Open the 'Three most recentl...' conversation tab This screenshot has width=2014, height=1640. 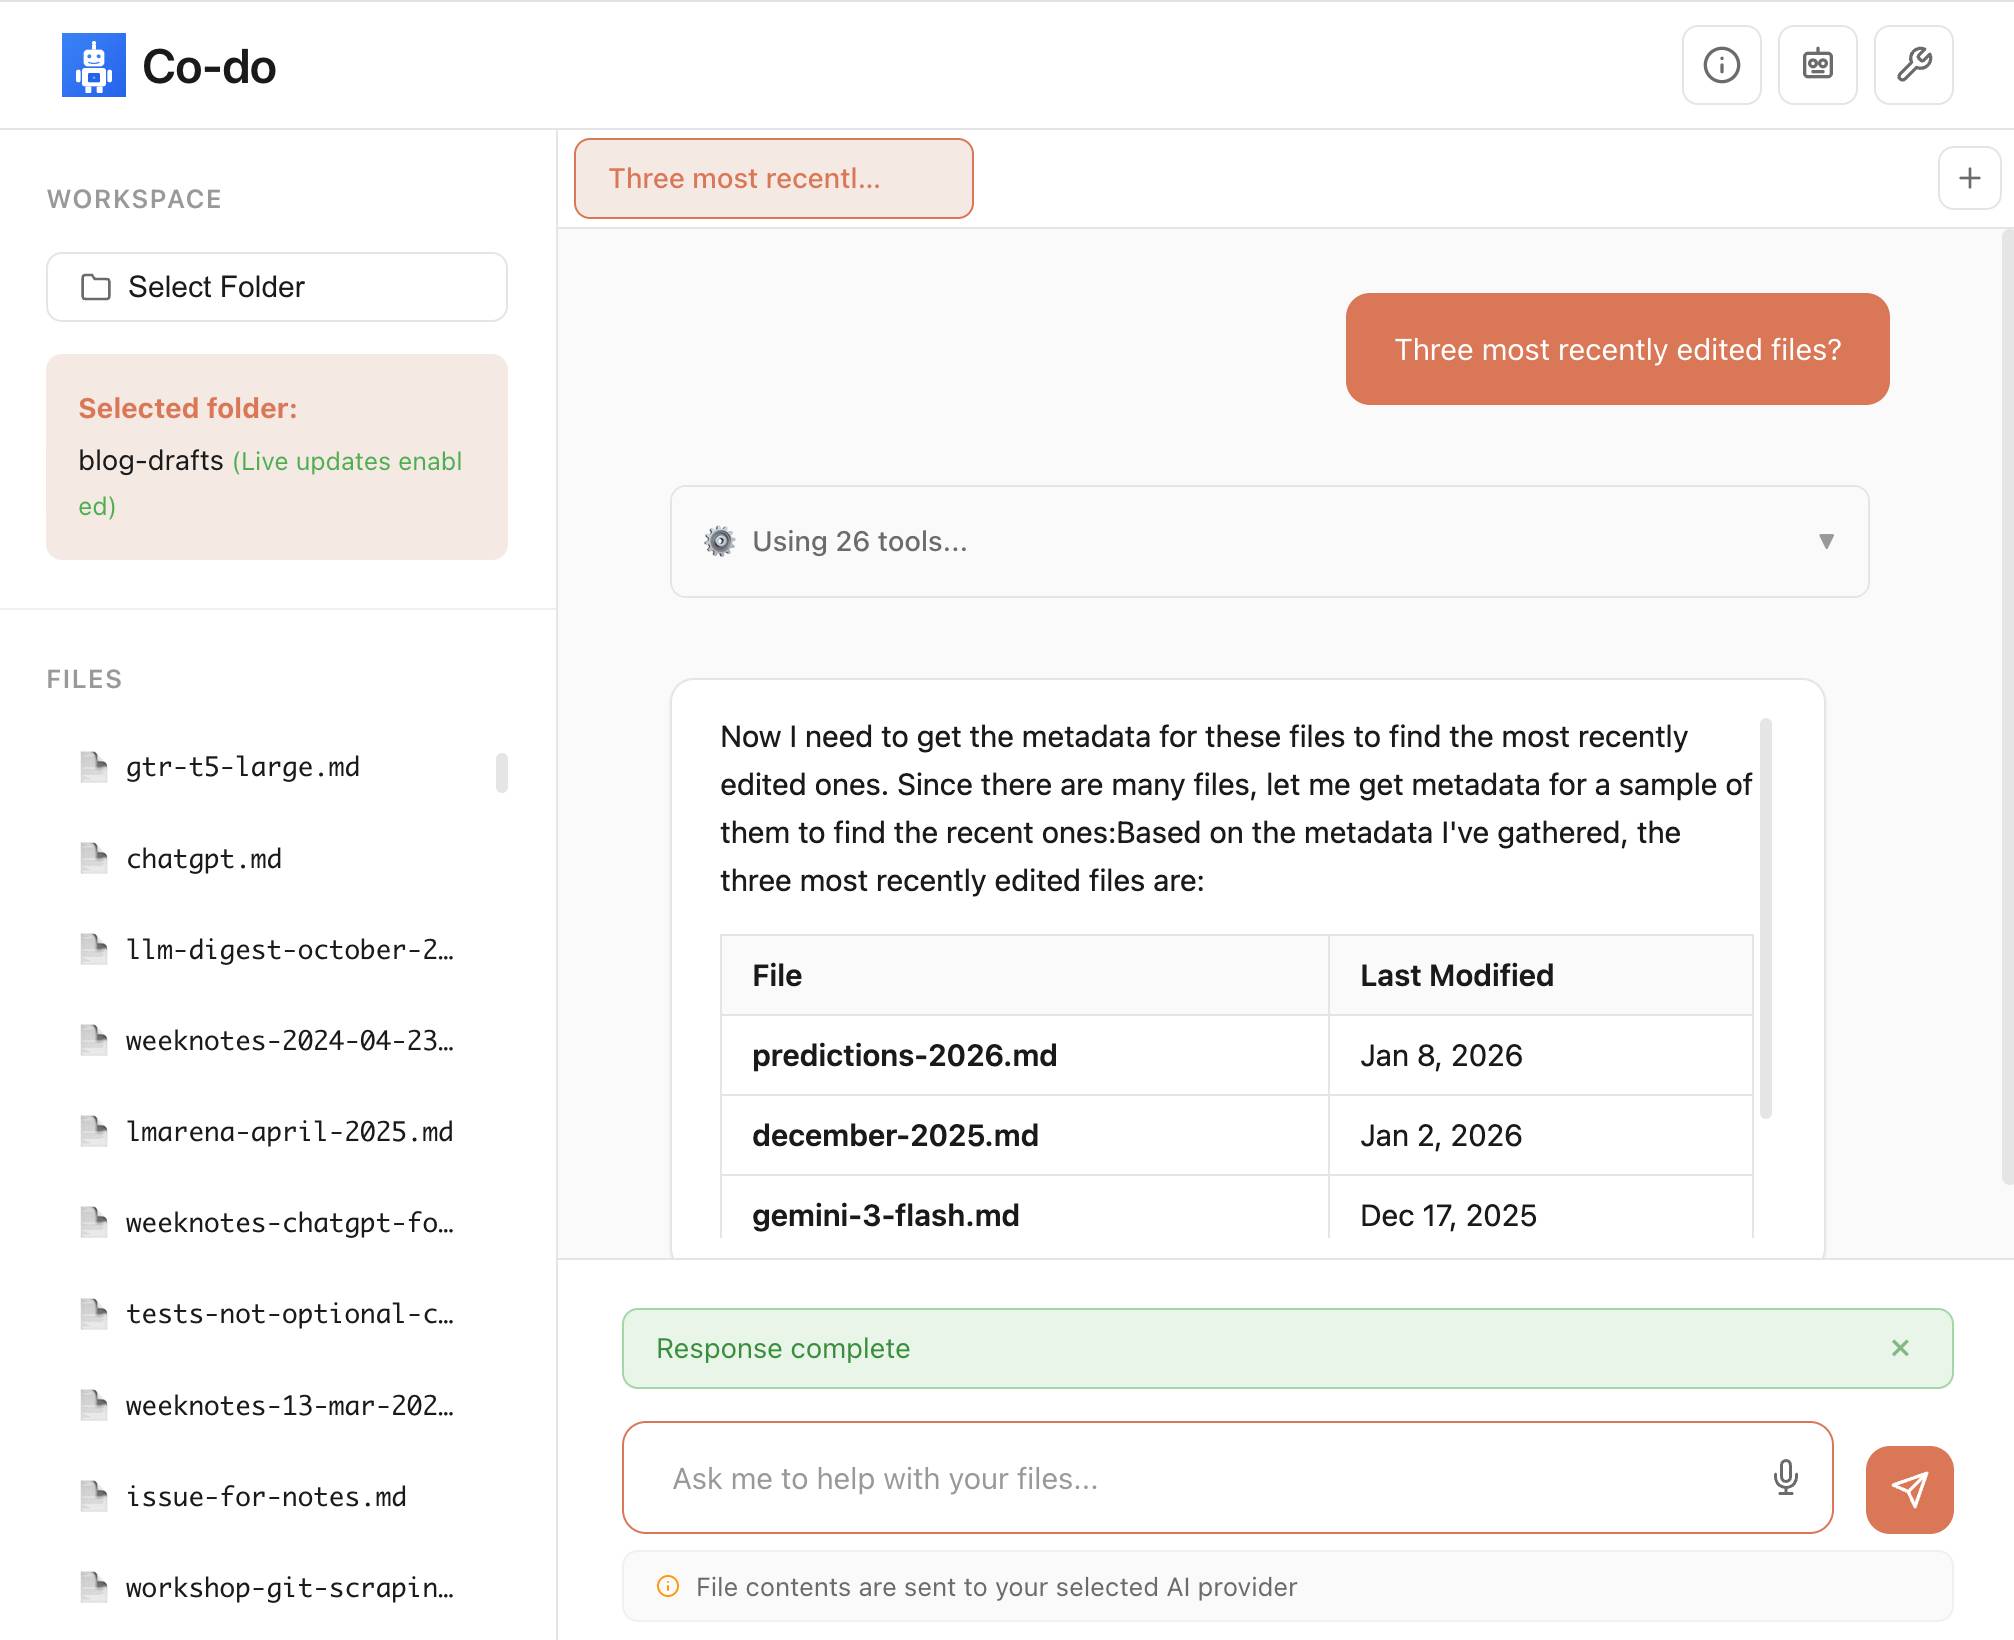click(x=772, y=178)
